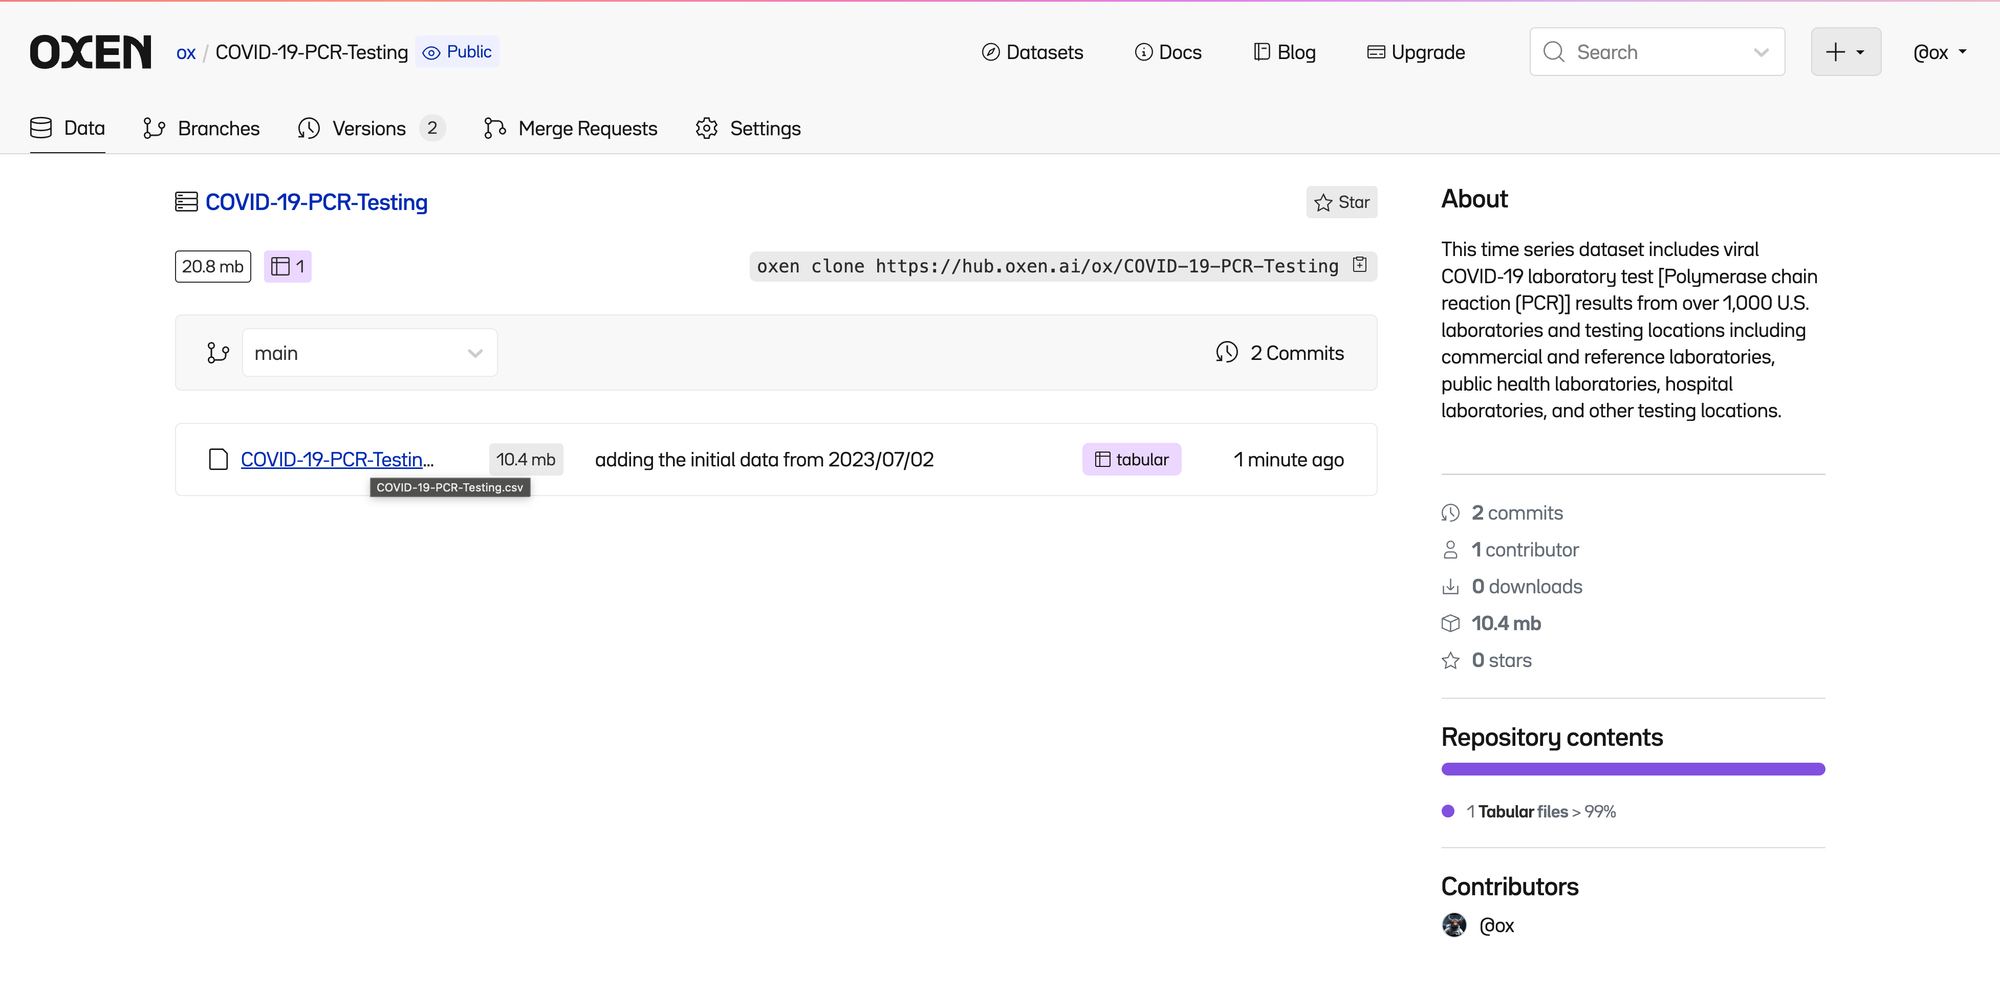
Task: Click the @ox contributor avatar
Action: tap(1454, 925)
